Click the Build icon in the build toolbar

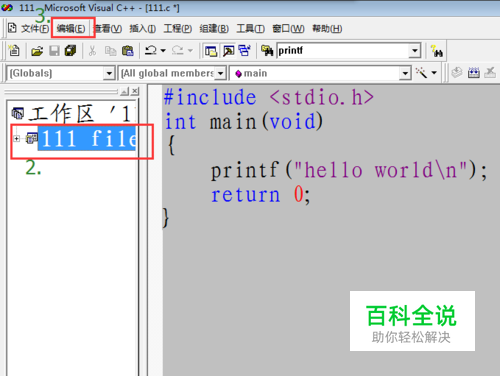474,72
